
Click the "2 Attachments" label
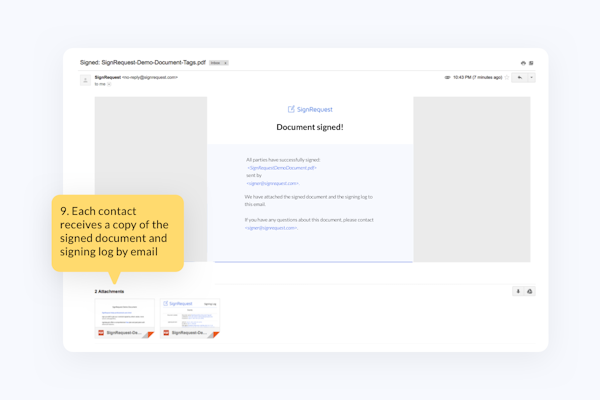click(x=109, y=291)
